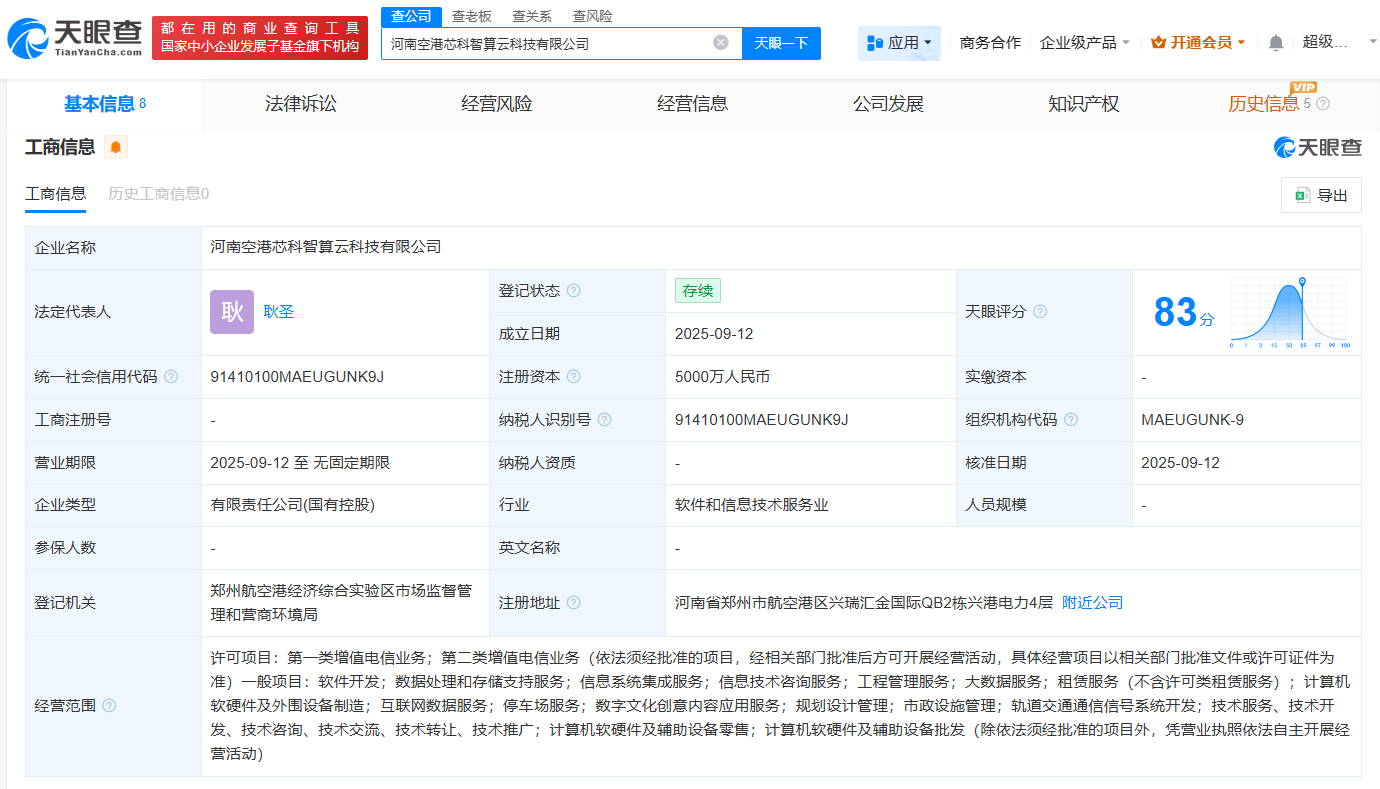
Task: Click help icon beside 注册地址
Action: [x=573, y=602]
